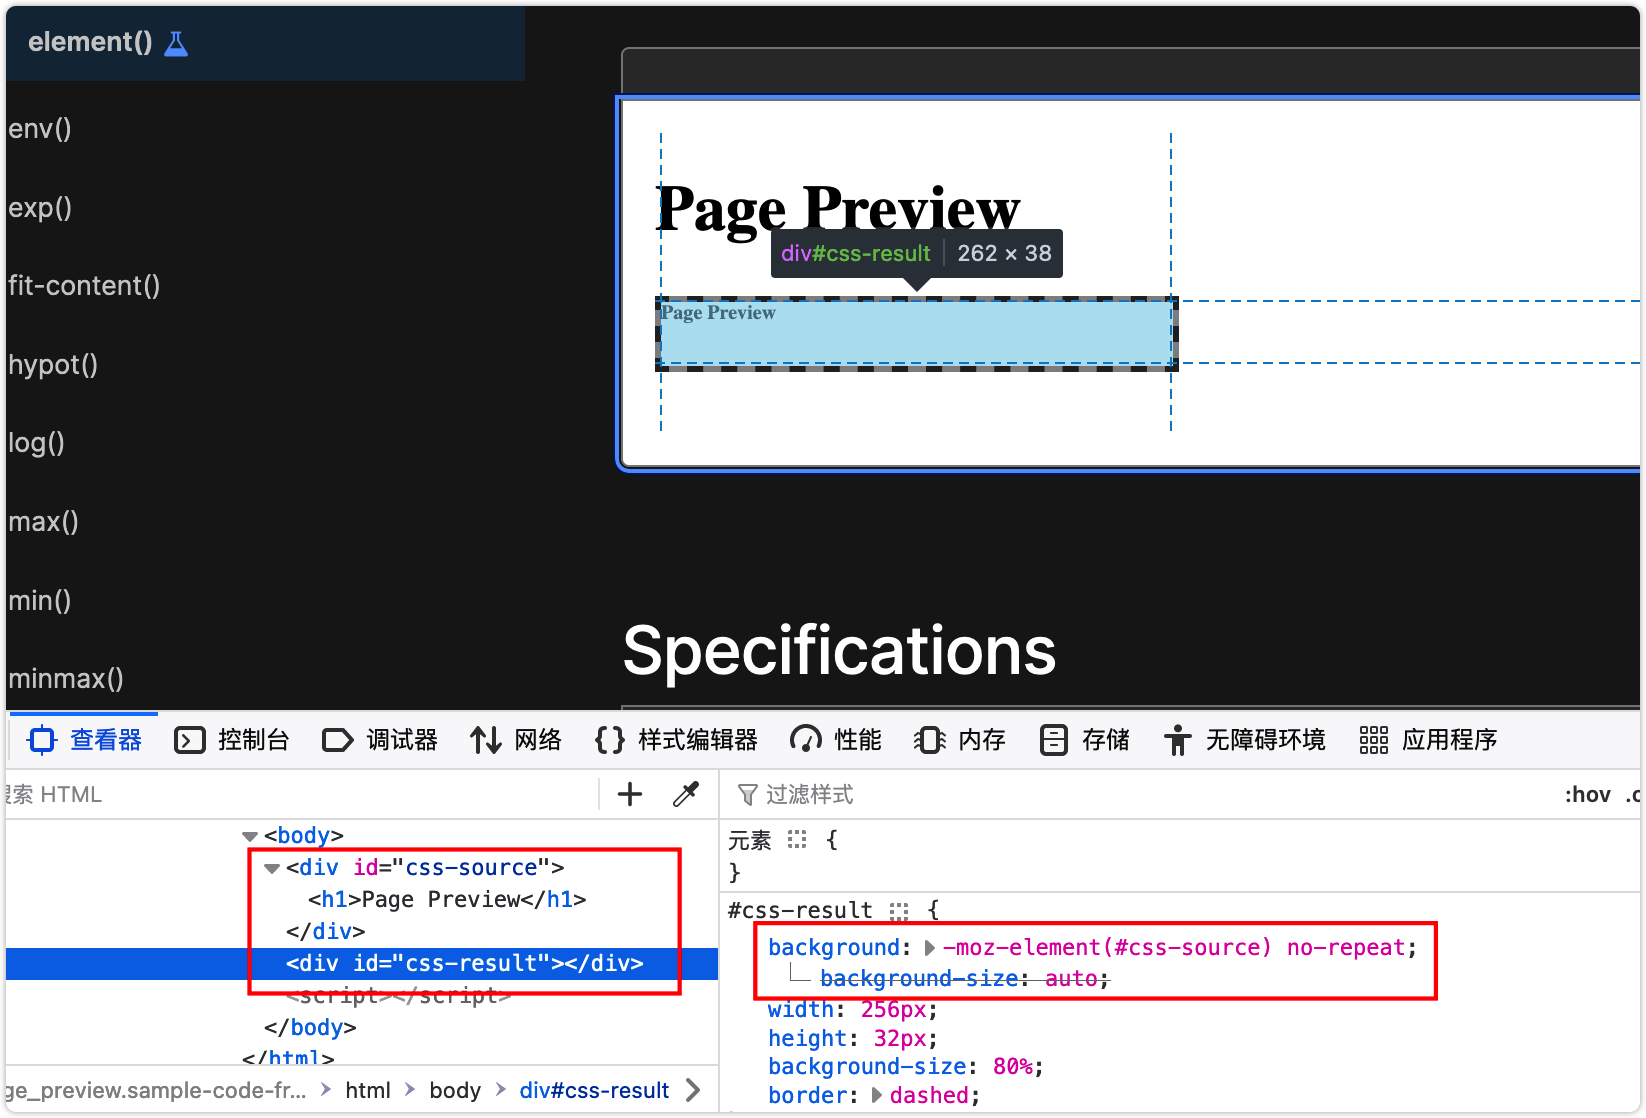1646x1118 pixels.
Task: Open the log() sidebar link
Action: tap(36, 443)
